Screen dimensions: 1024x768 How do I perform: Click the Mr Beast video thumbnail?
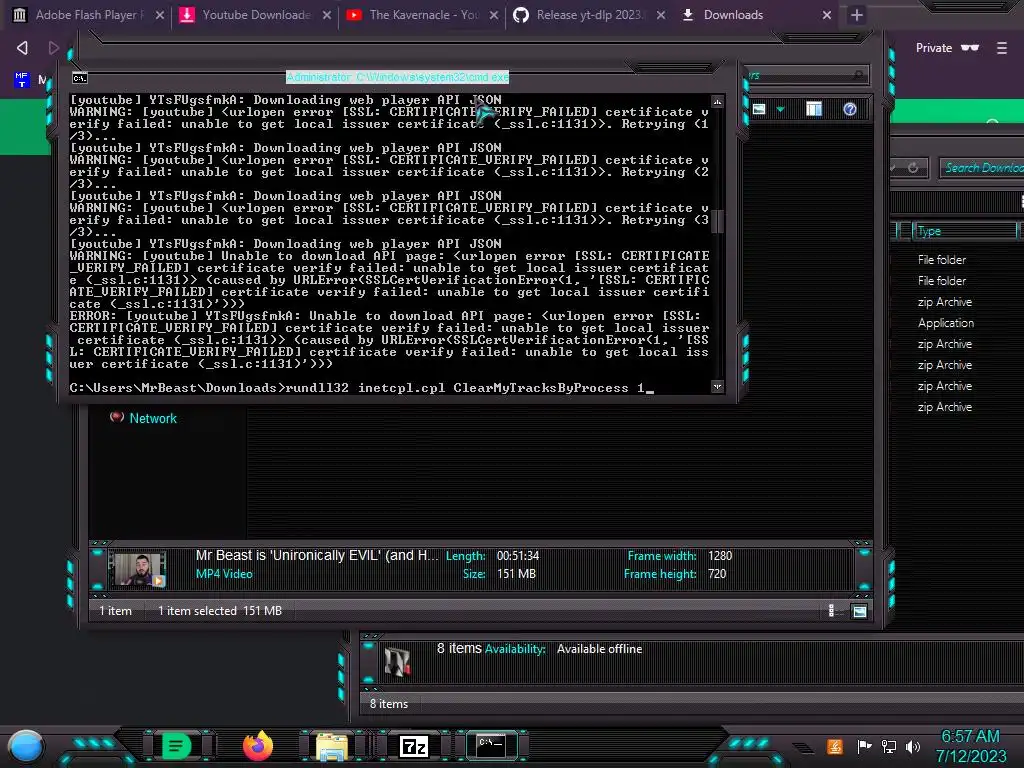pos(137,569)
